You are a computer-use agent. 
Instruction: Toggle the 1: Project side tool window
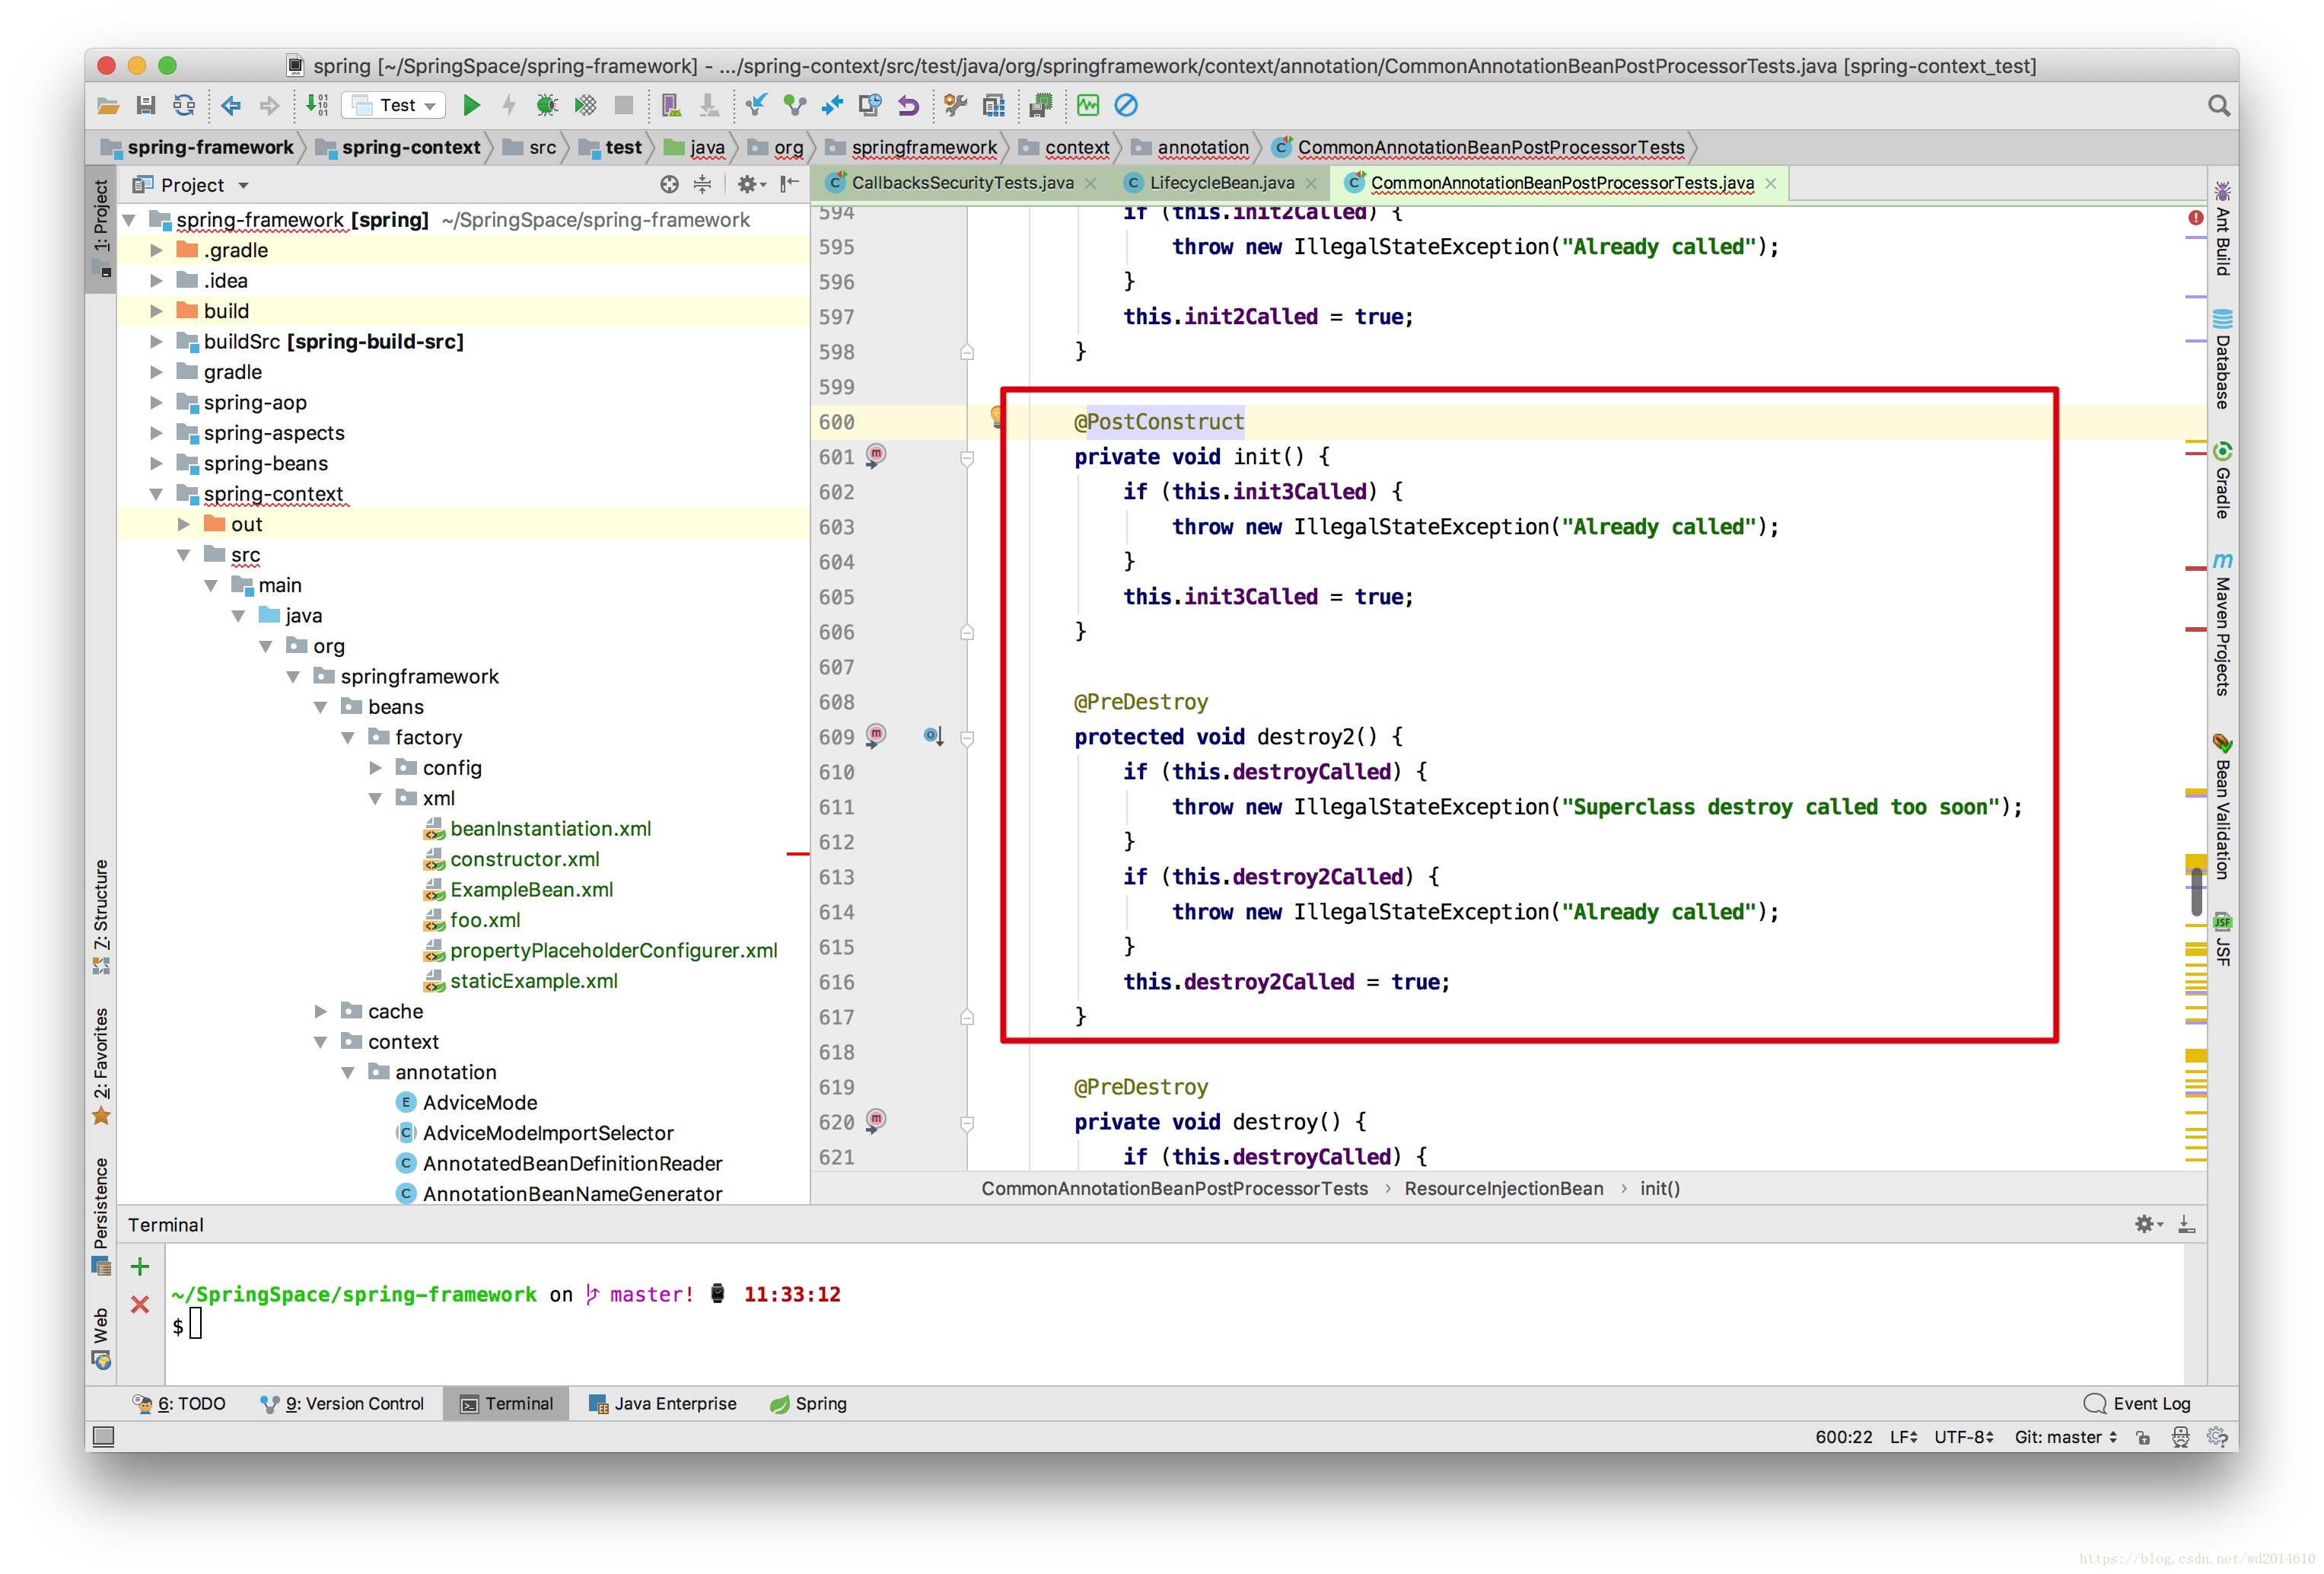click(101, 228)
